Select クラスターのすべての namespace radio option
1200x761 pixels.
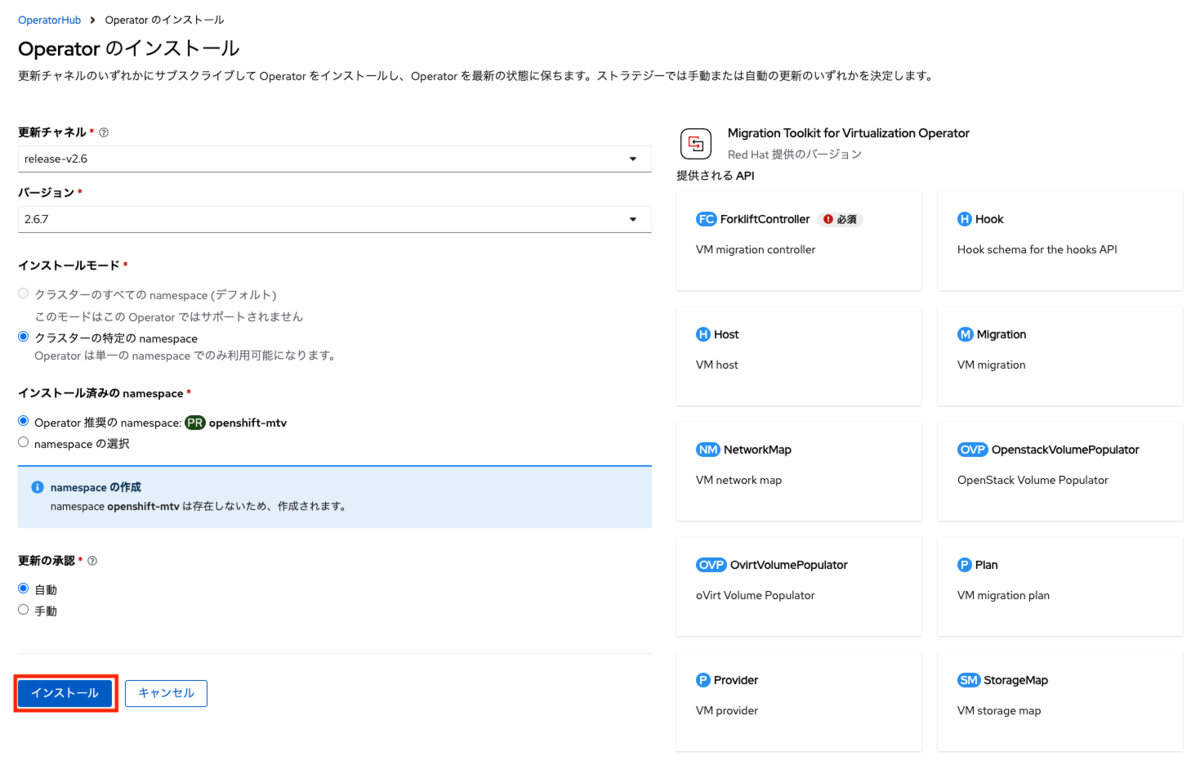[x=23, y=294]
